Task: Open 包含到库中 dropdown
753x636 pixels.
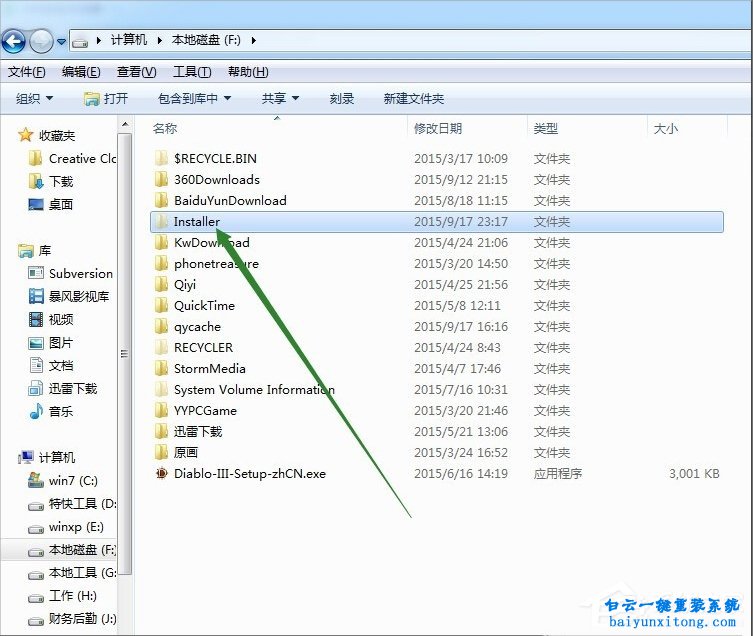Action: (x=194, y=98)
